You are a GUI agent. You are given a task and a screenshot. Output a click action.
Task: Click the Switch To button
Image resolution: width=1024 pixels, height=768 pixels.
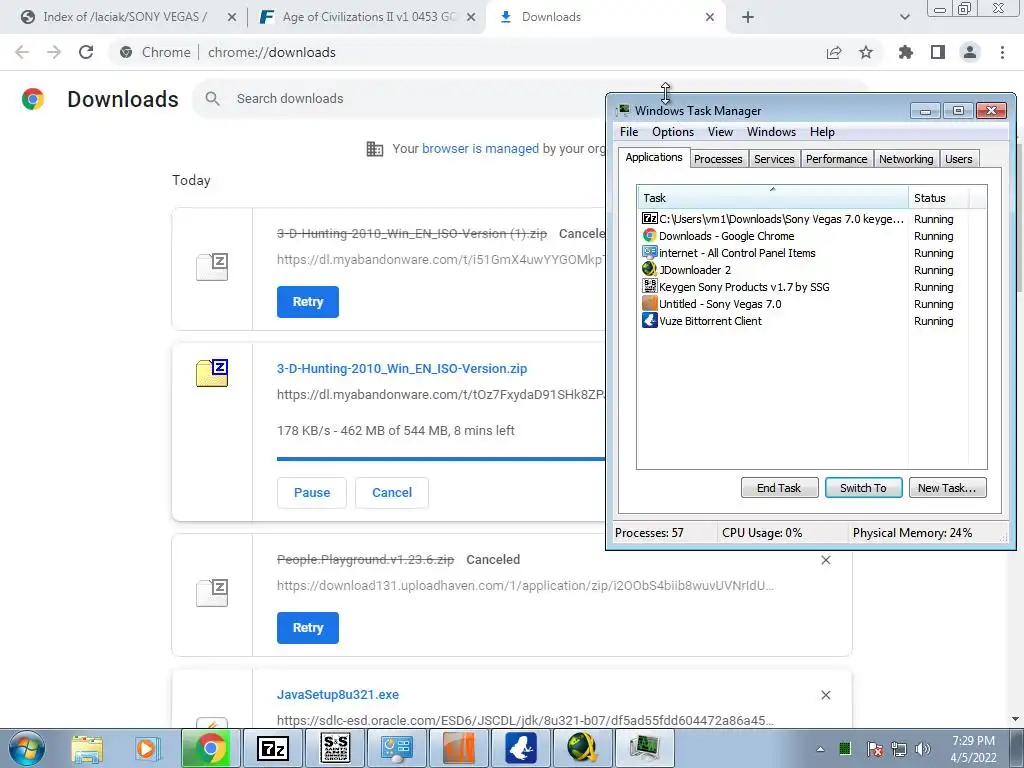pyautogui.click(x=863, y=488)
